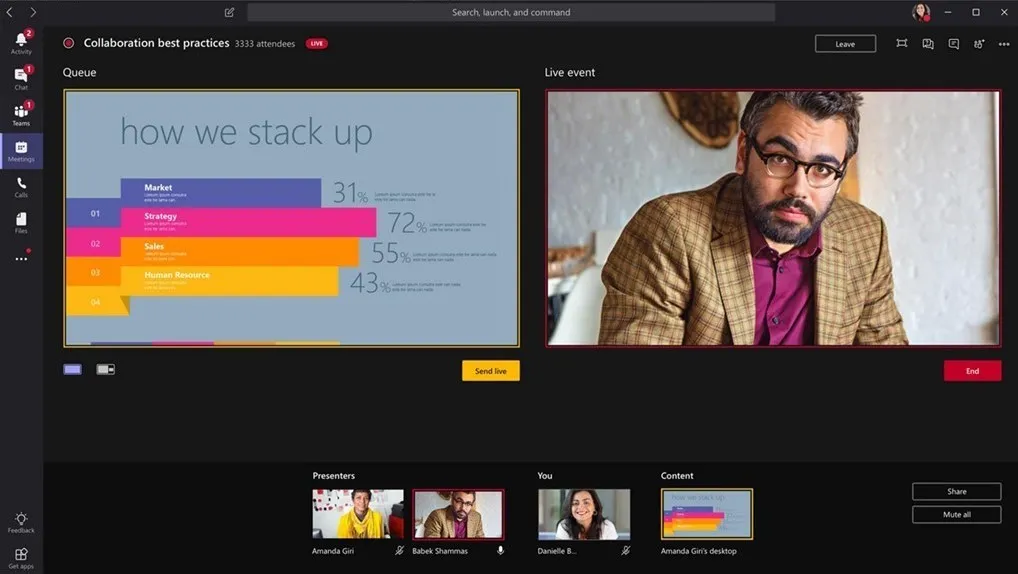
Task: Unmute your own microphone
Action: [625, 551]
